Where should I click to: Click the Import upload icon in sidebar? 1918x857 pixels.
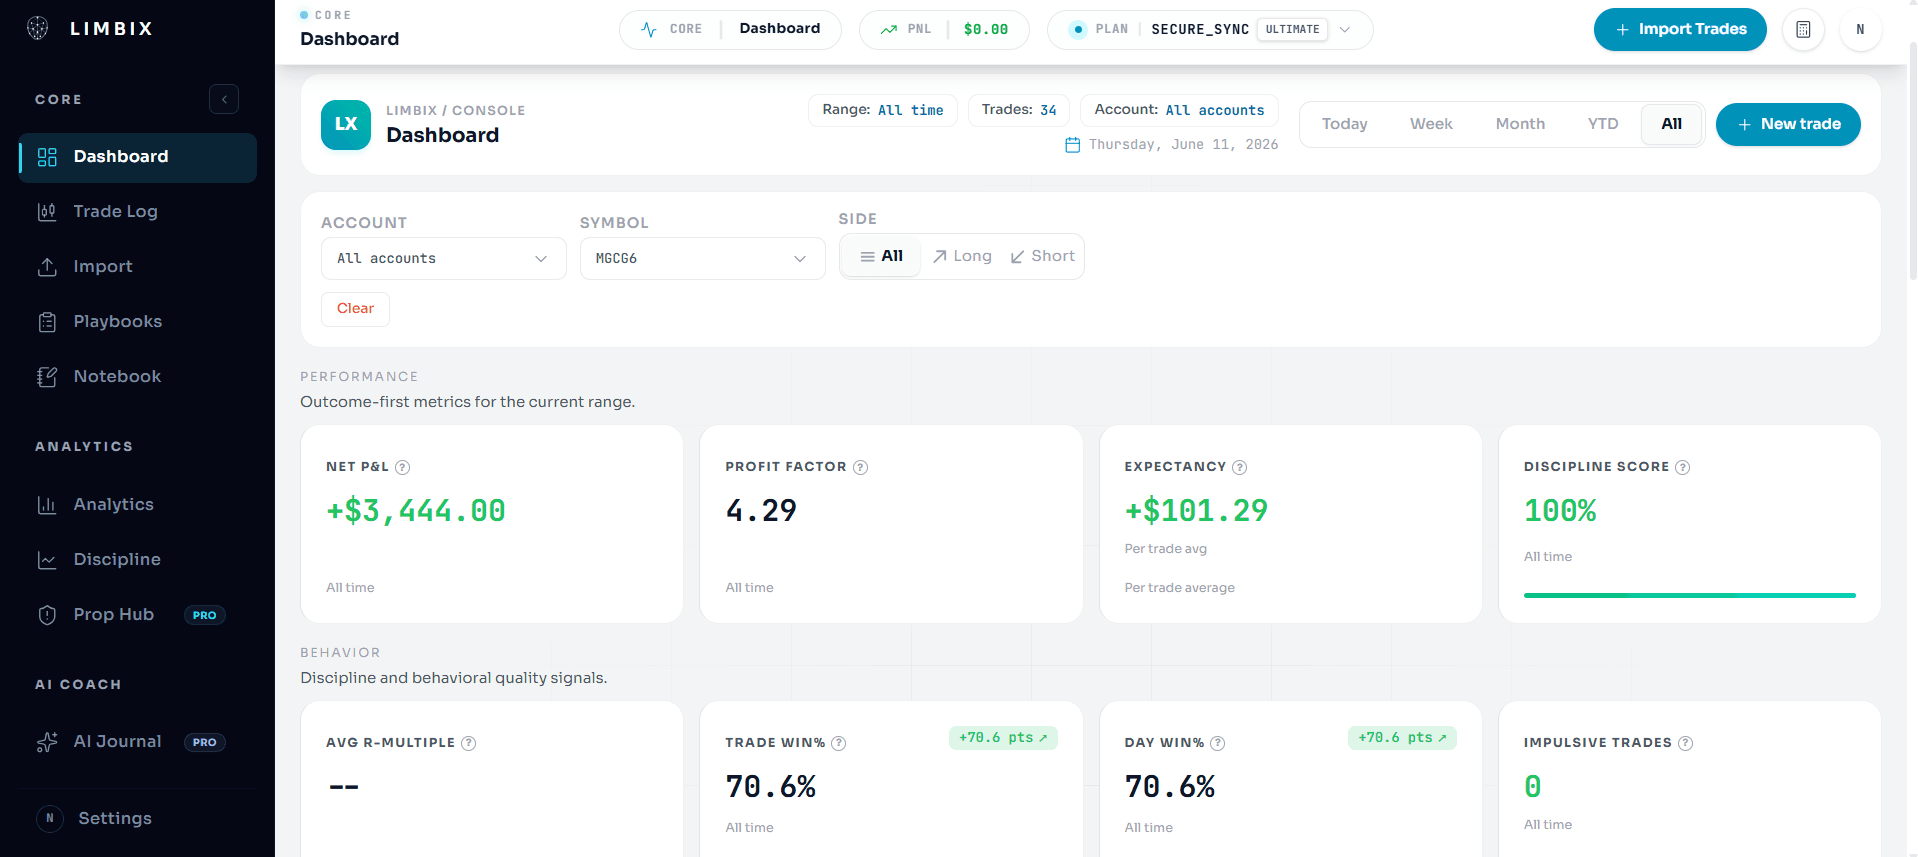pos(47,267)
